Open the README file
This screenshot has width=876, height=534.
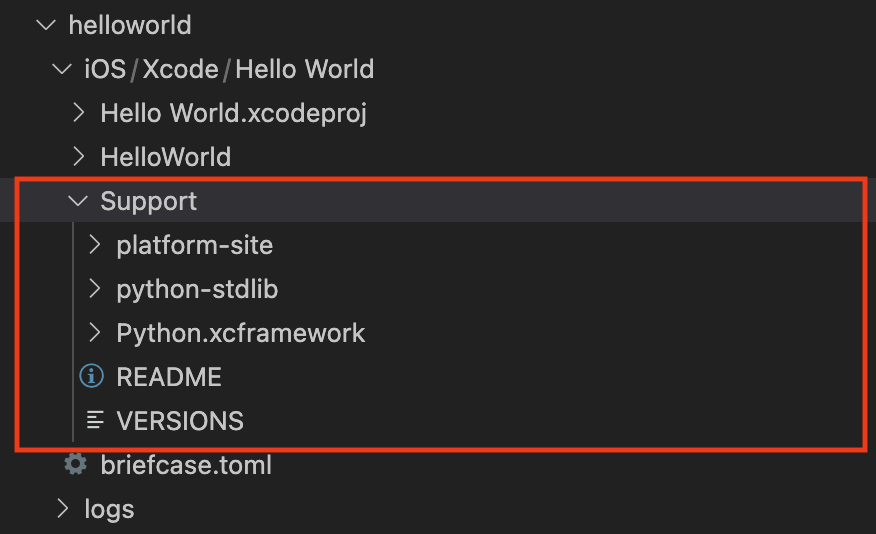169,377
